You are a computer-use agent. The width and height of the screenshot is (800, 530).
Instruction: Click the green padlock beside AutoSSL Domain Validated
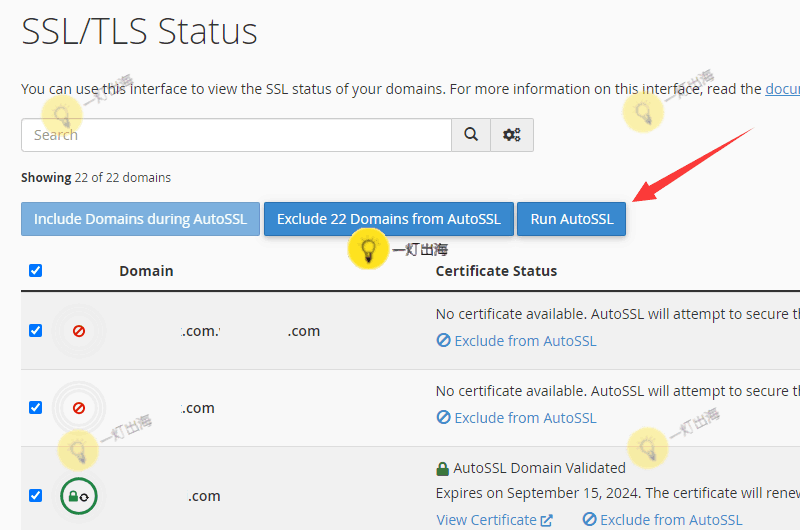442,468
